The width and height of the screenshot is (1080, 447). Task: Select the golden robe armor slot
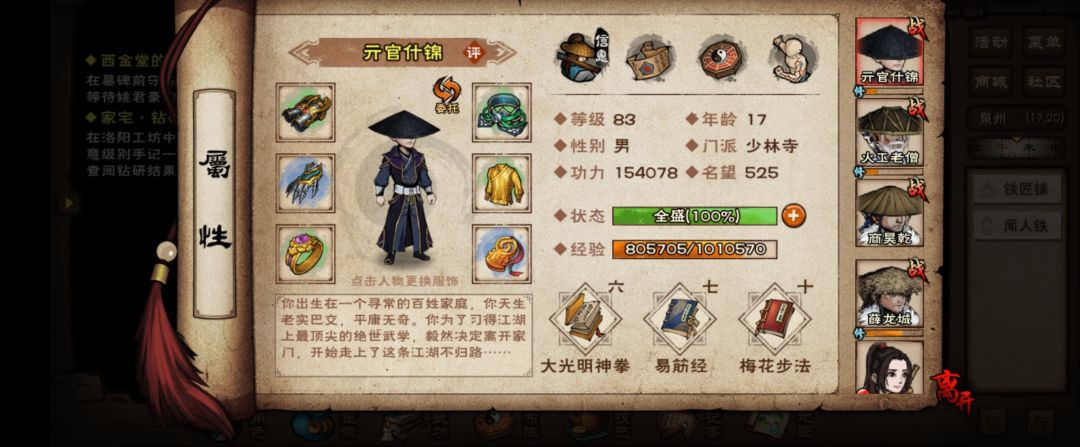(501, 183)
